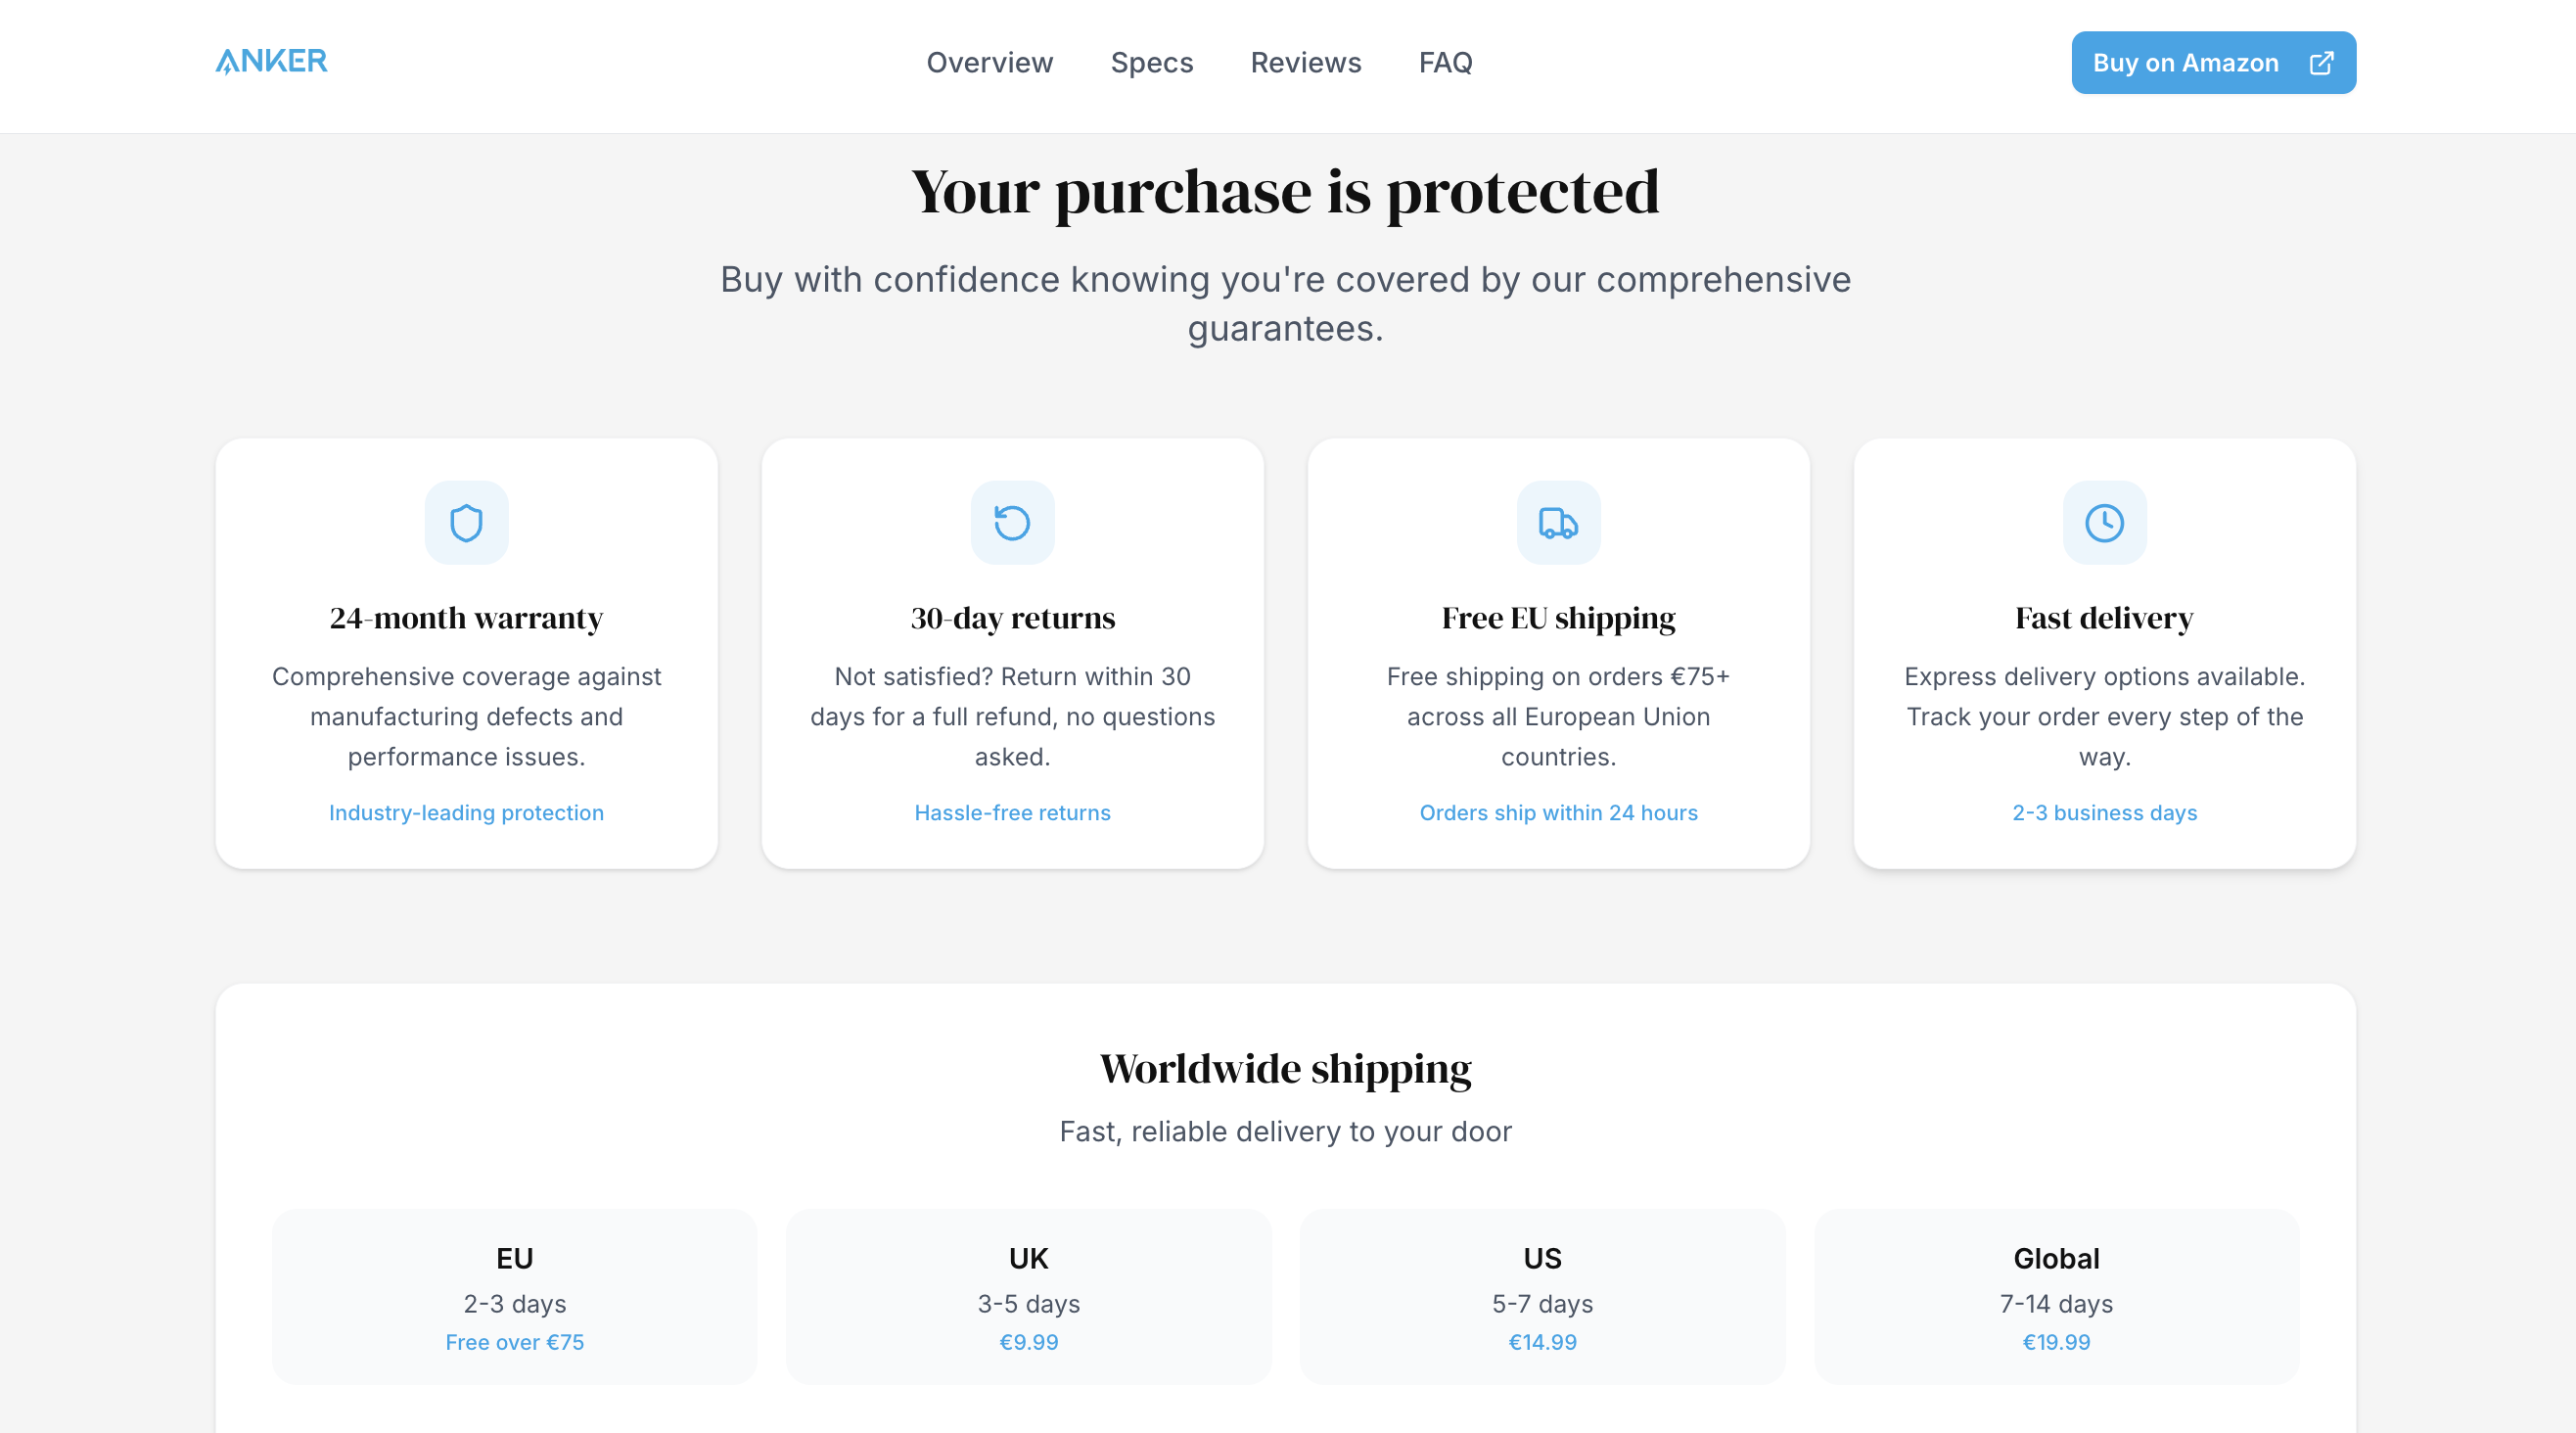Click Orders ship within 24 hours
The width and height of the screenshot is (2576, 1433).
click(x=1558, y=813)
